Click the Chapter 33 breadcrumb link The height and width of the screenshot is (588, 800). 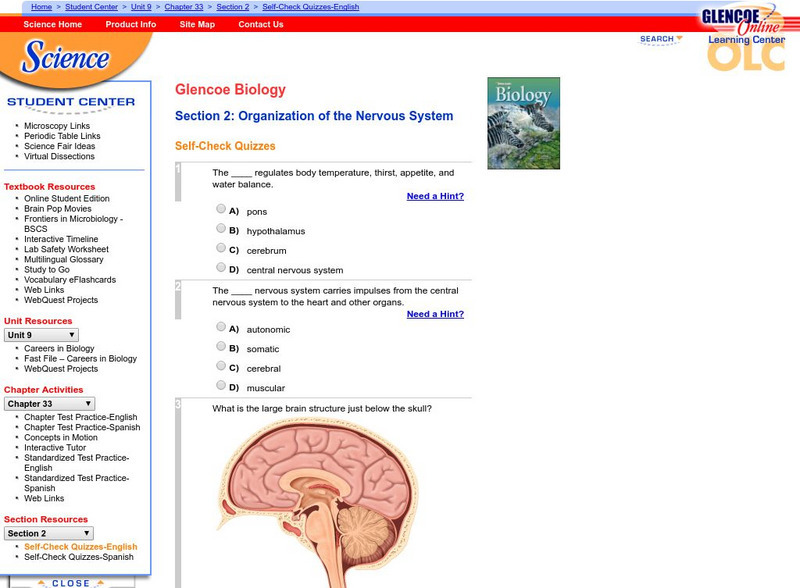[184, 7]
